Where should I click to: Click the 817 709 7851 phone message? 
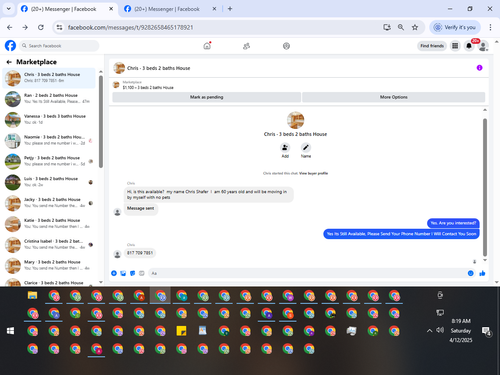(x=140, y=253)
